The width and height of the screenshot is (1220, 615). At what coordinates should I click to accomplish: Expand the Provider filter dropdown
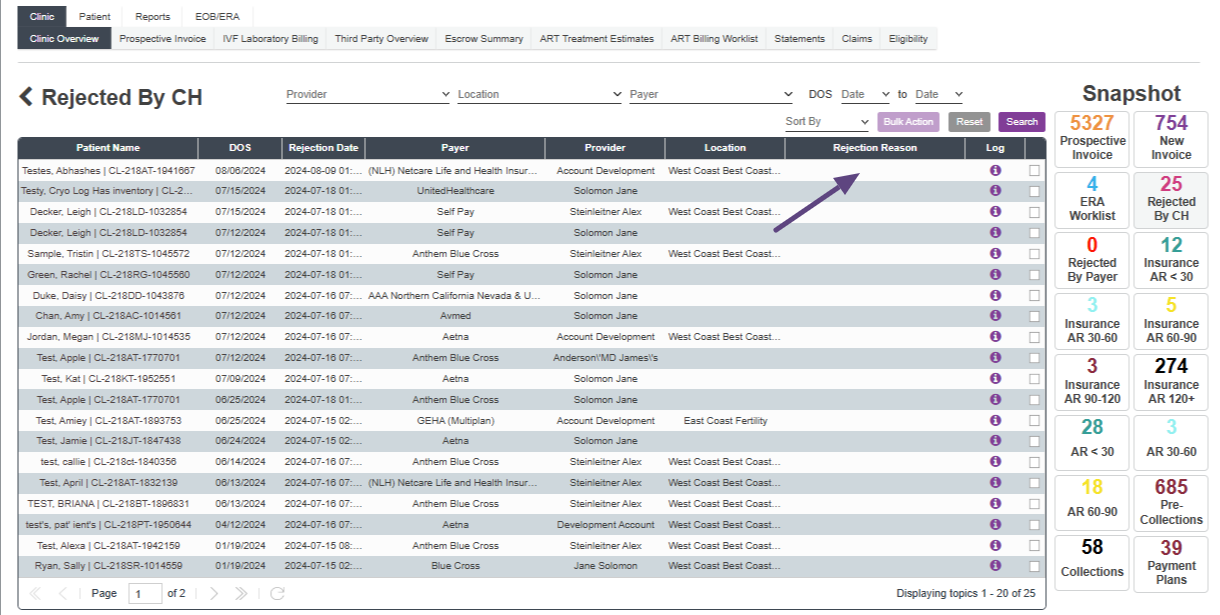367,95
